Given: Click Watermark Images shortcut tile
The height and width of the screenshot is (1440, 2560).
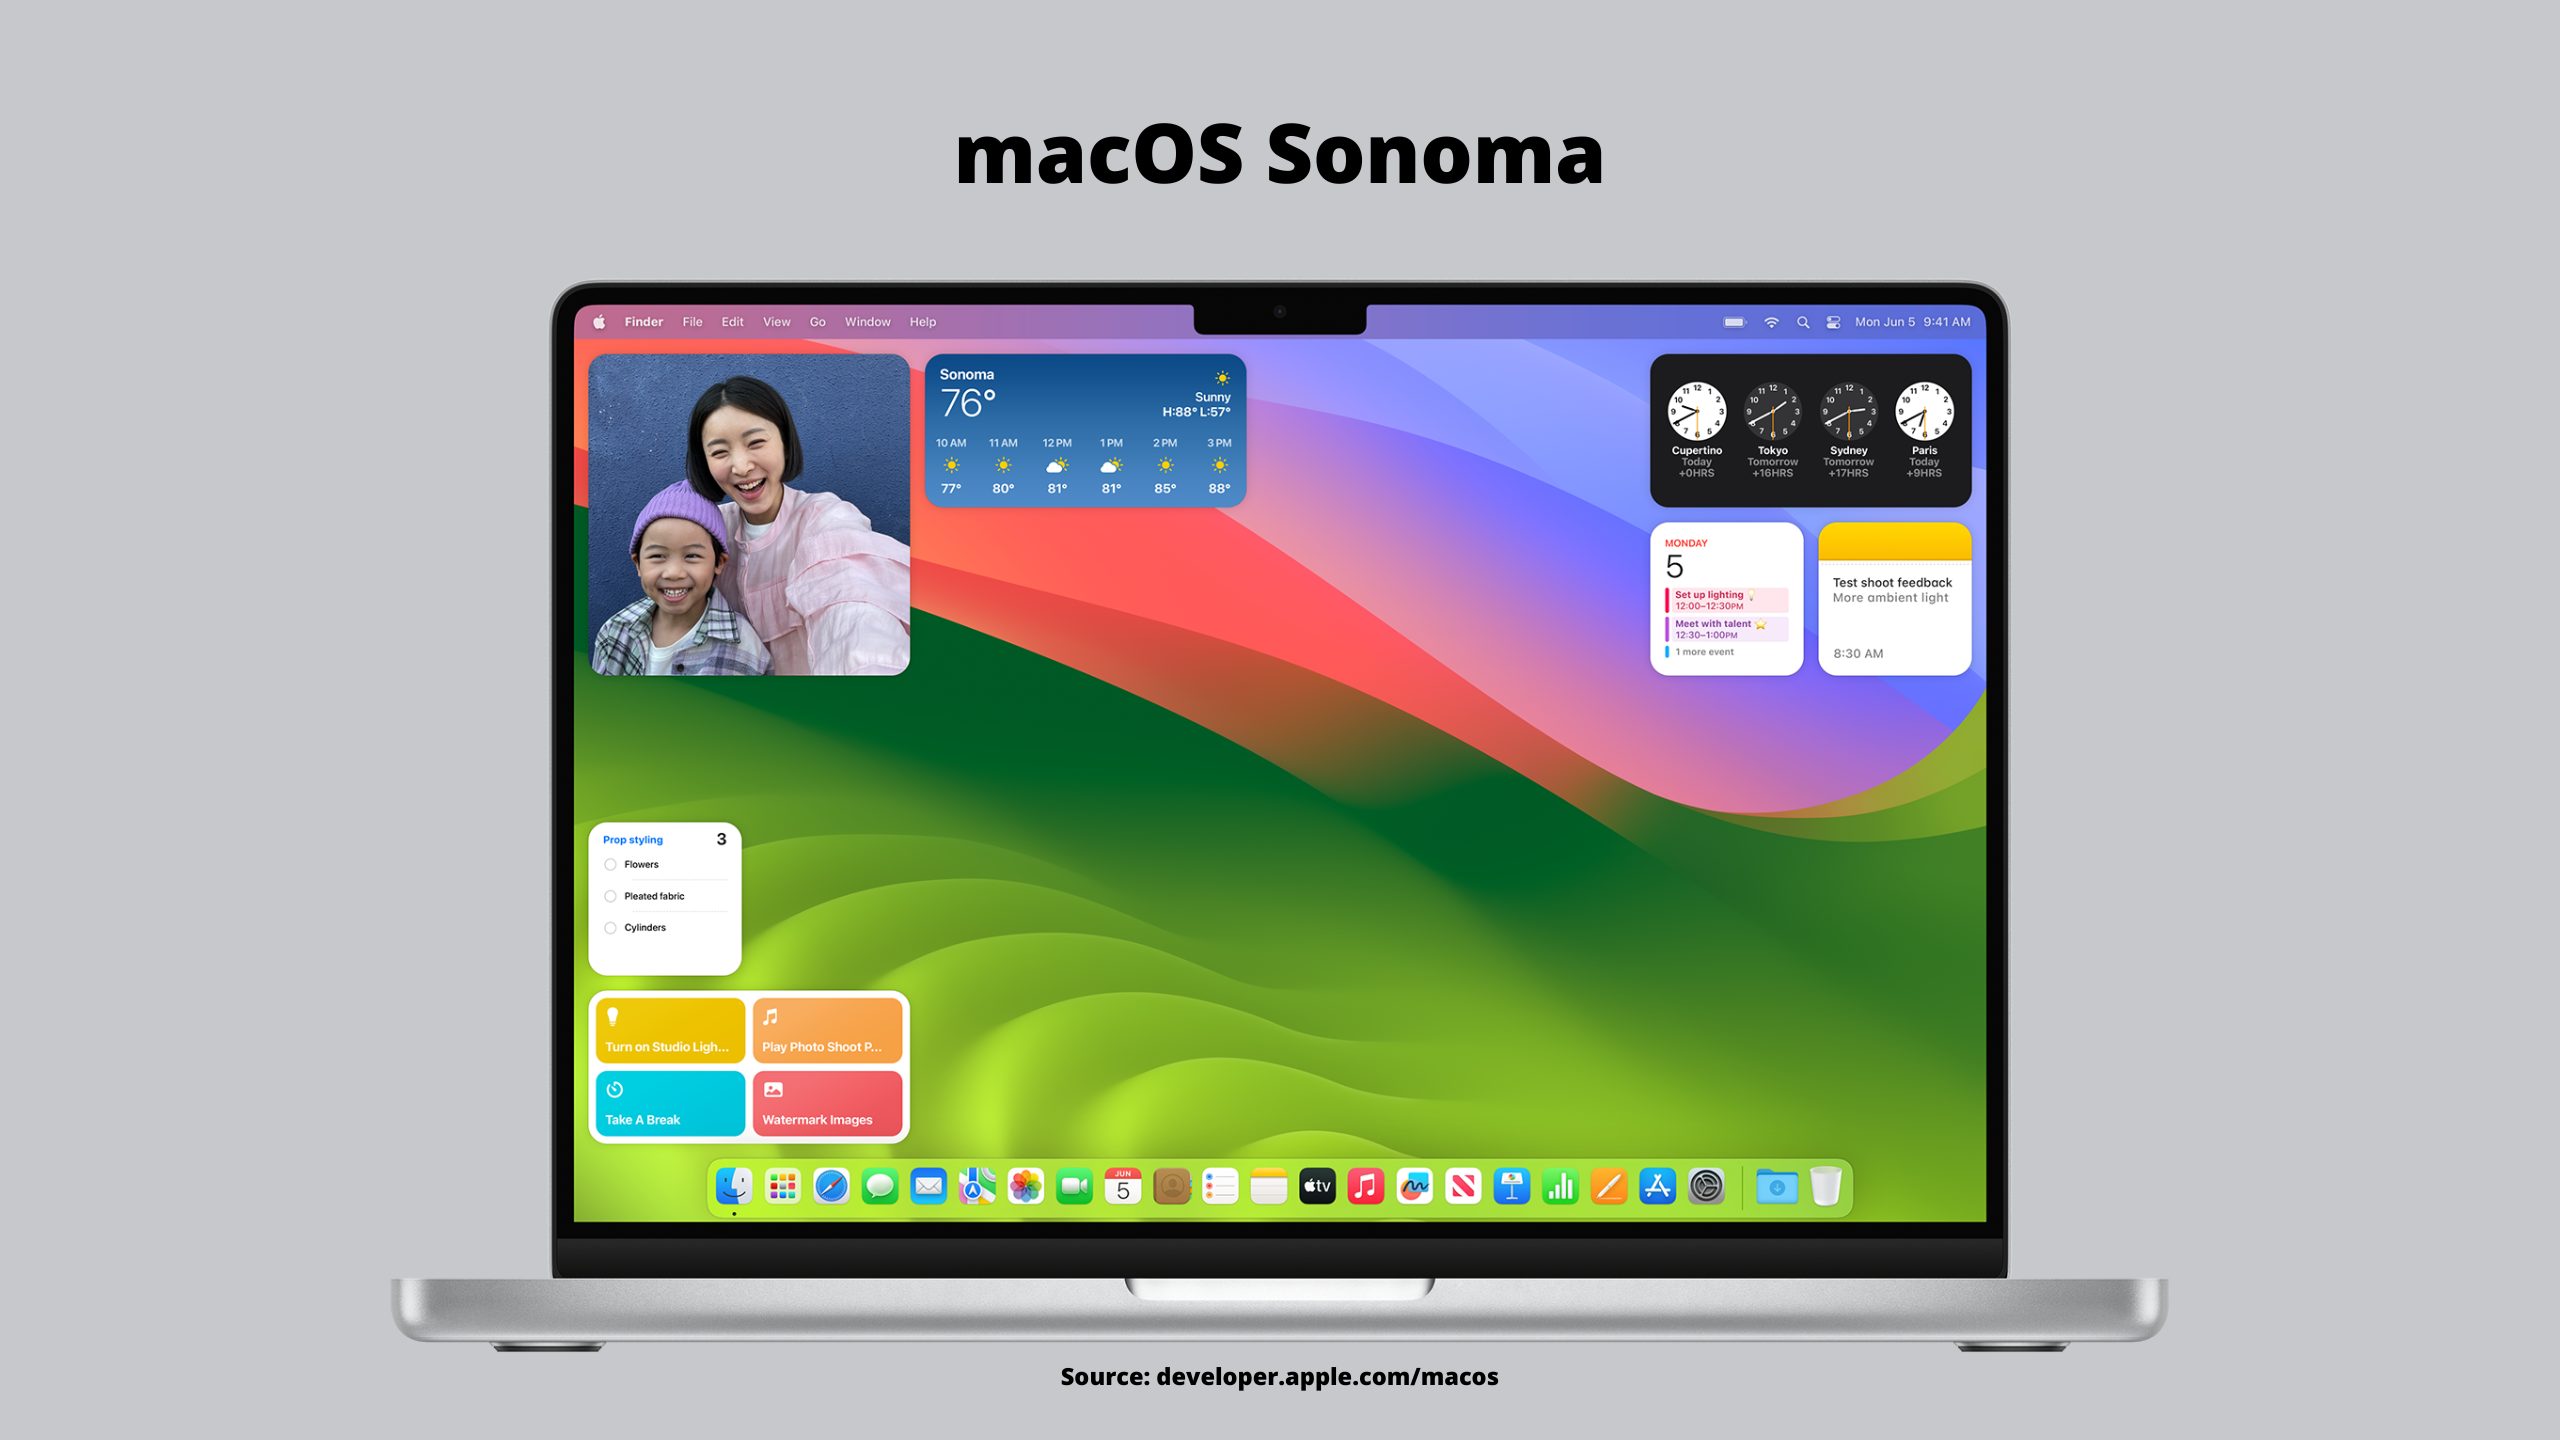Looking at the screenshot, I should pyautogui.click(x=826, y=1102).
